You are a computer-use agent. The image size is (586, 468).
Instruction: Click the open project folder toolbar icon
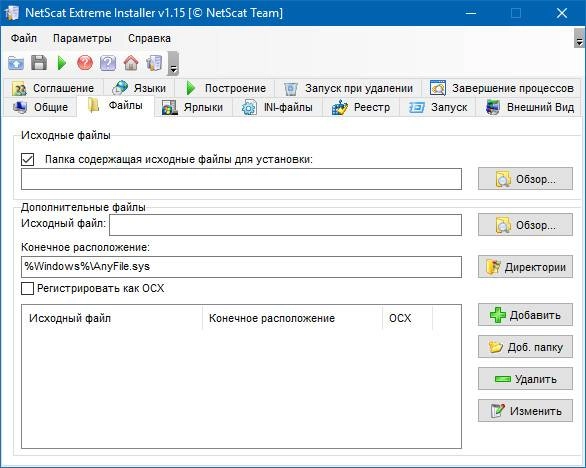pos(16,63)
